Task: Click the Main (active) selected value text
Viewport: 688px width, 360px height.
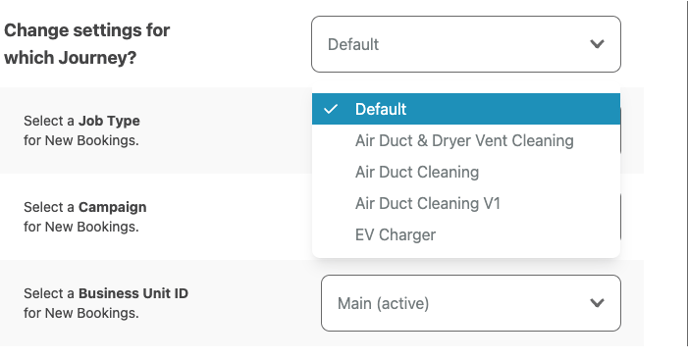Action: coord(383,303)
